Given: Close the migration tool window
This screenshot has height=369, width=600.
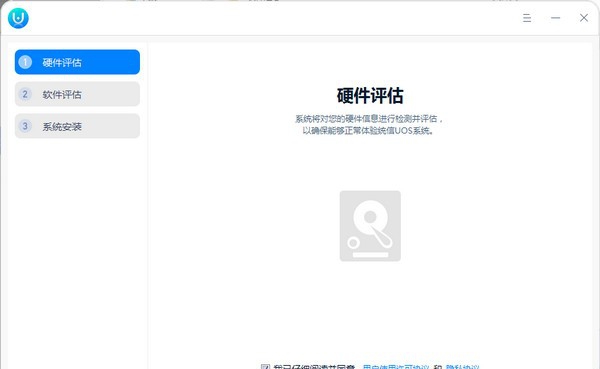Looking at the screenshot, I should tap(584, 18).
